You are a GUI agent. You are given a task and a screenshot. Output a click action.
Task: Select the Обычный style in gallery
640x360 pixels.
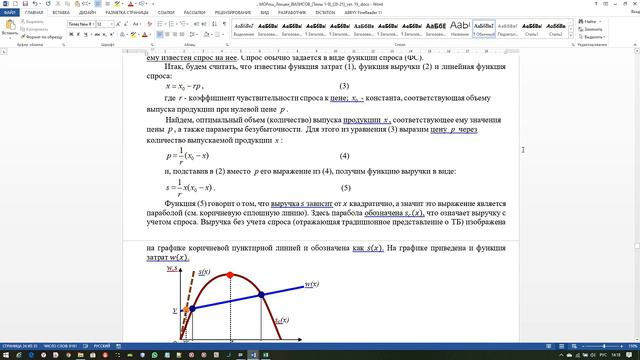(484, 29)
